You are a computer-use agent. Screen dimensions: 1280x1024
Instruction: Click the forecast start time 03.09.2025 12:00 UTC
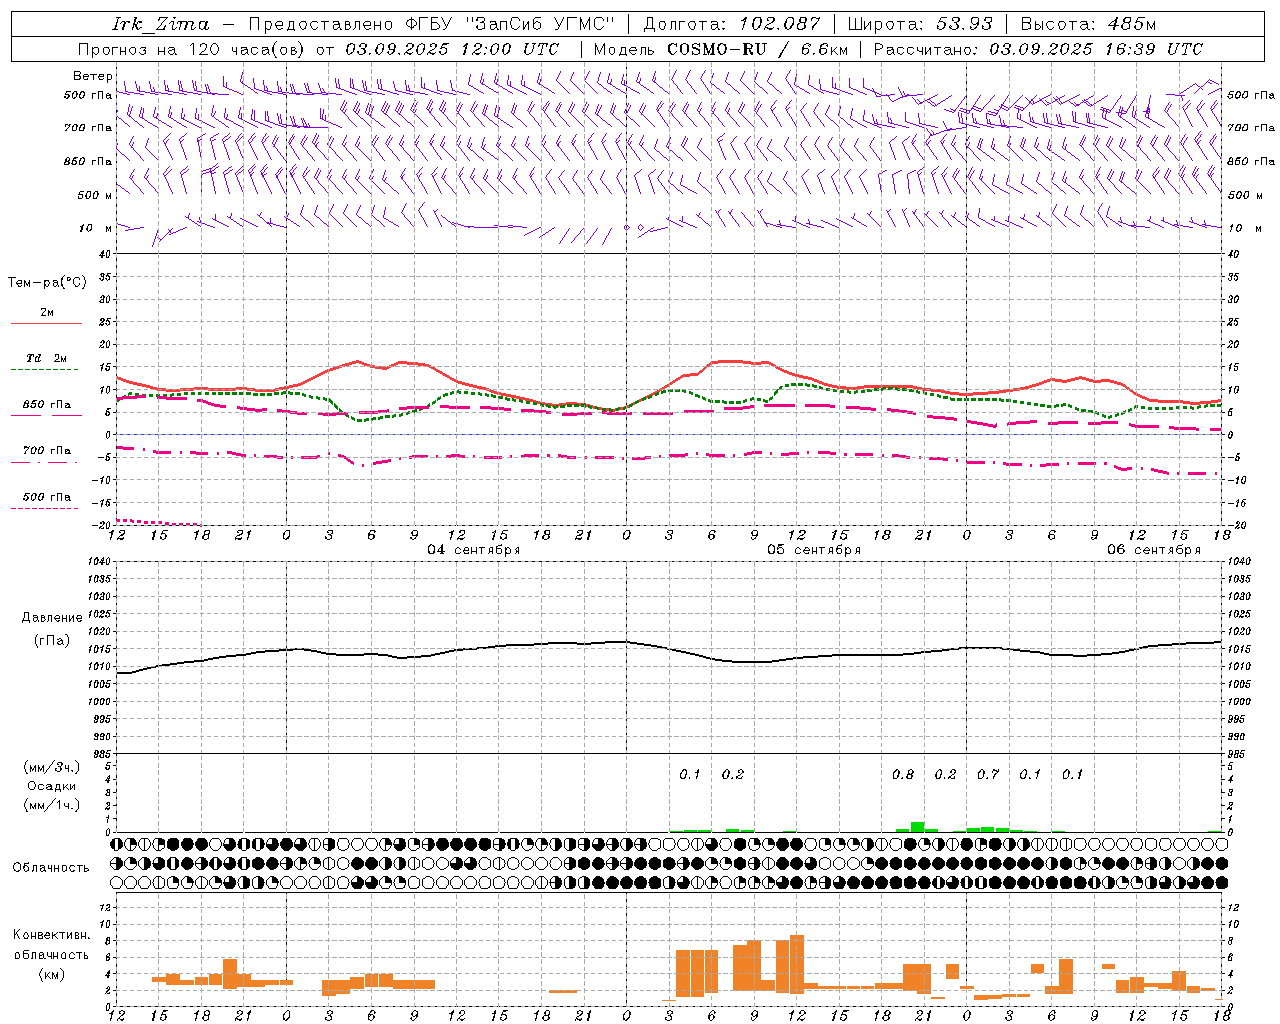click(452, 49)
